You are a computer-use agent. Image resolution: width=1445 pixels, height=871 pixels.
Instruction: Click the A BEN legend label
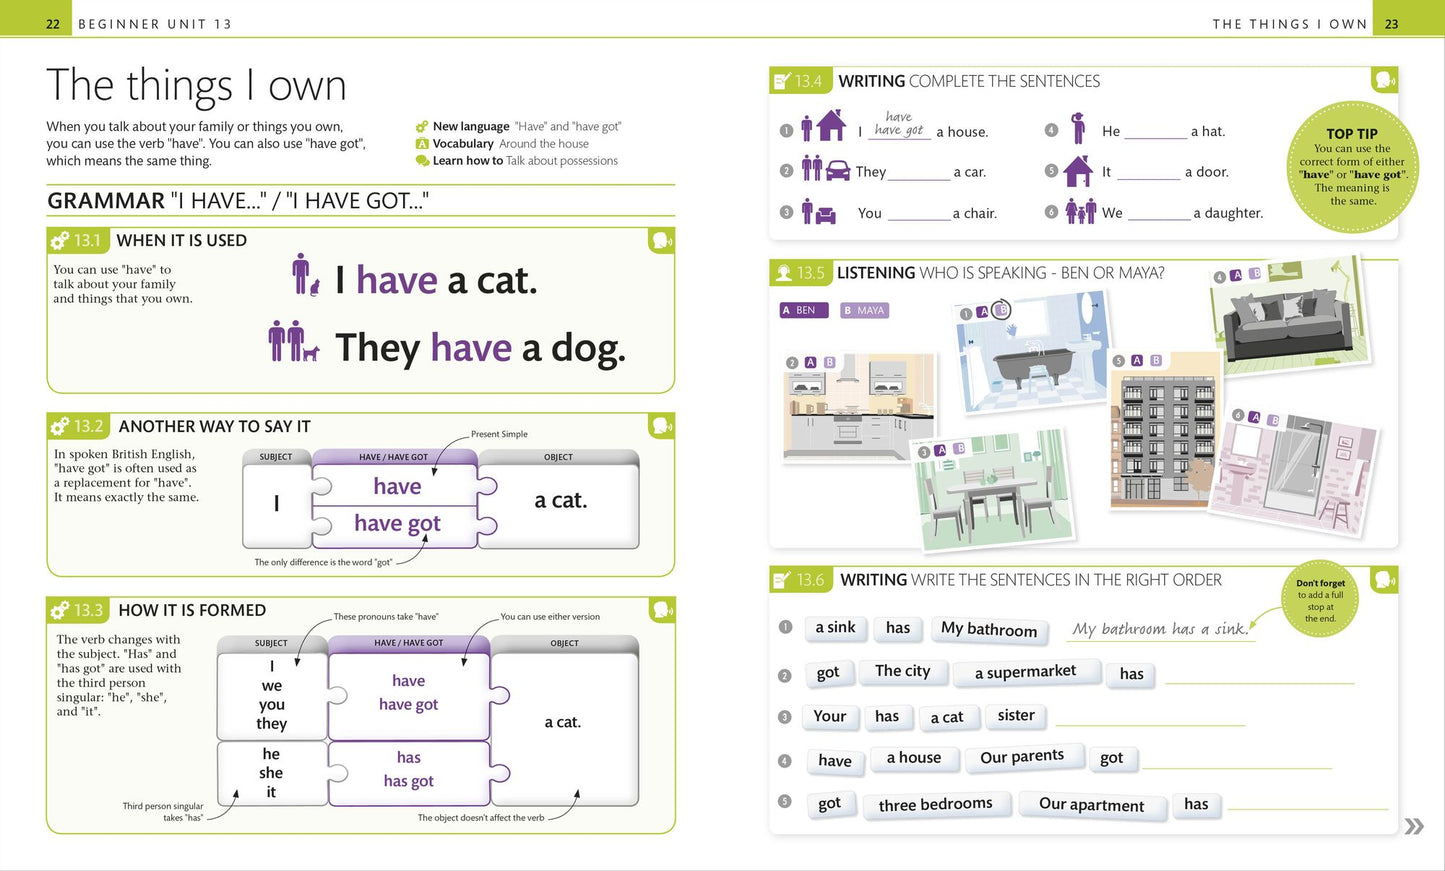click(x=805, y=310)
